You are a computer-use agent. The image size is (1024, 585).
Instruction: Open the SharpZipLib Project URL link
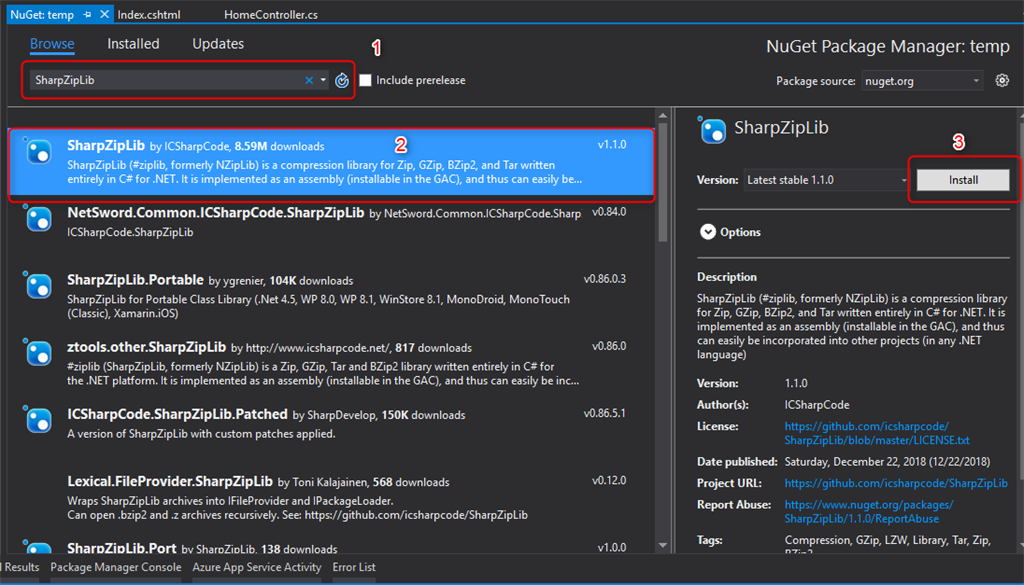896,483
